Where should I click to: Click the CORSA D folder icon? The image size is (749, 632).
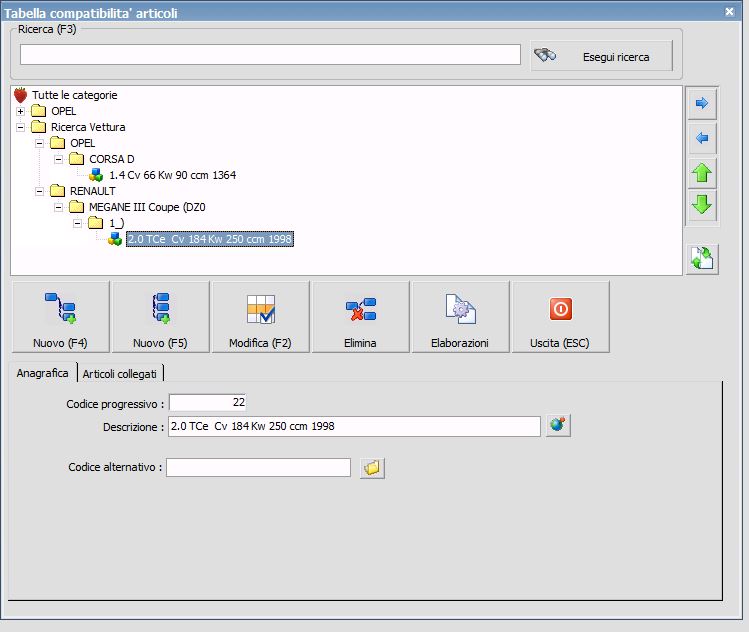coord(76,159)
